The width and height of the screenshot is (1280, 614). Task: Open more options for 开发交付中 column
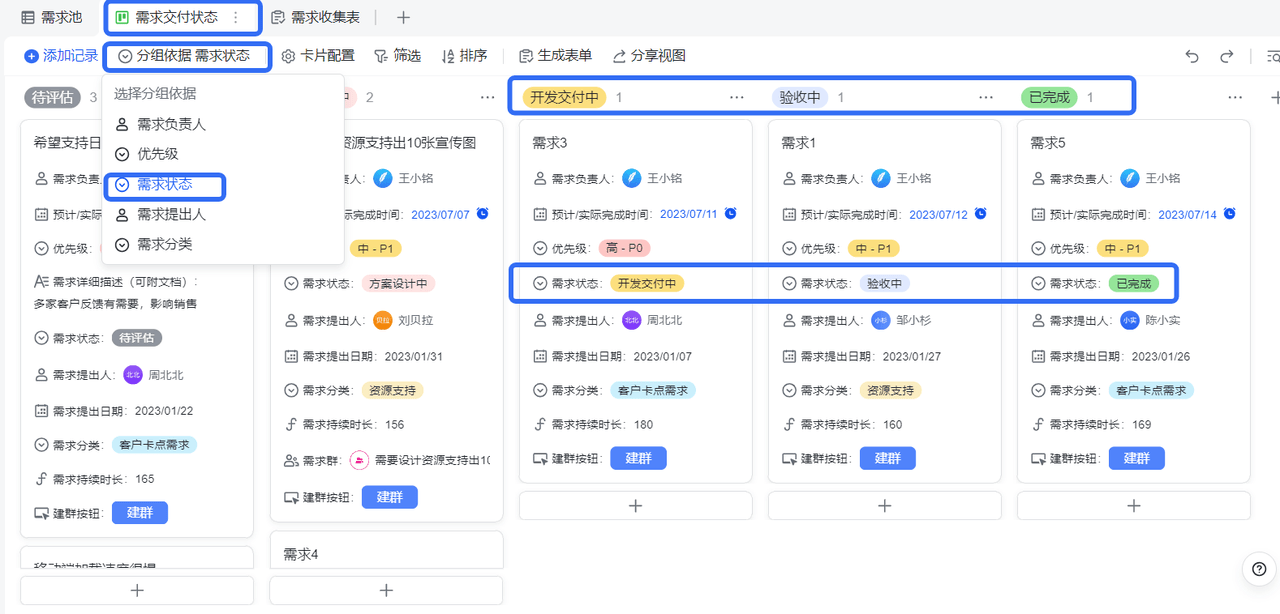[x=737, y=97]
